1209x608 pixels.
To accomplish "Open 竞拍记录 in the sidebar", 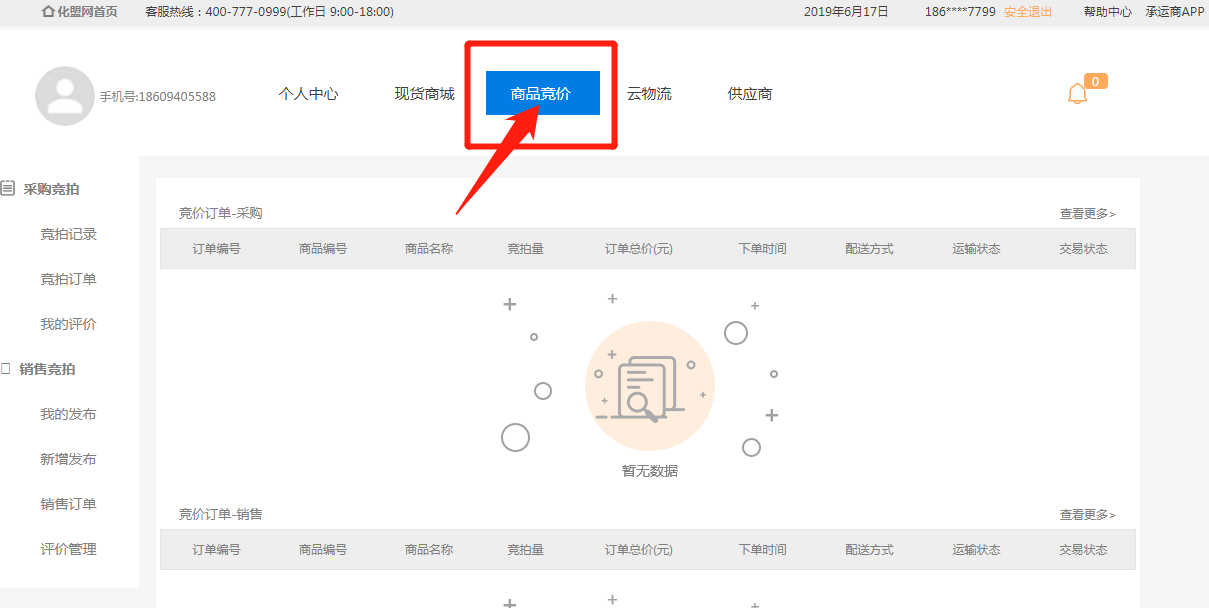I will [x=68, y=234].
